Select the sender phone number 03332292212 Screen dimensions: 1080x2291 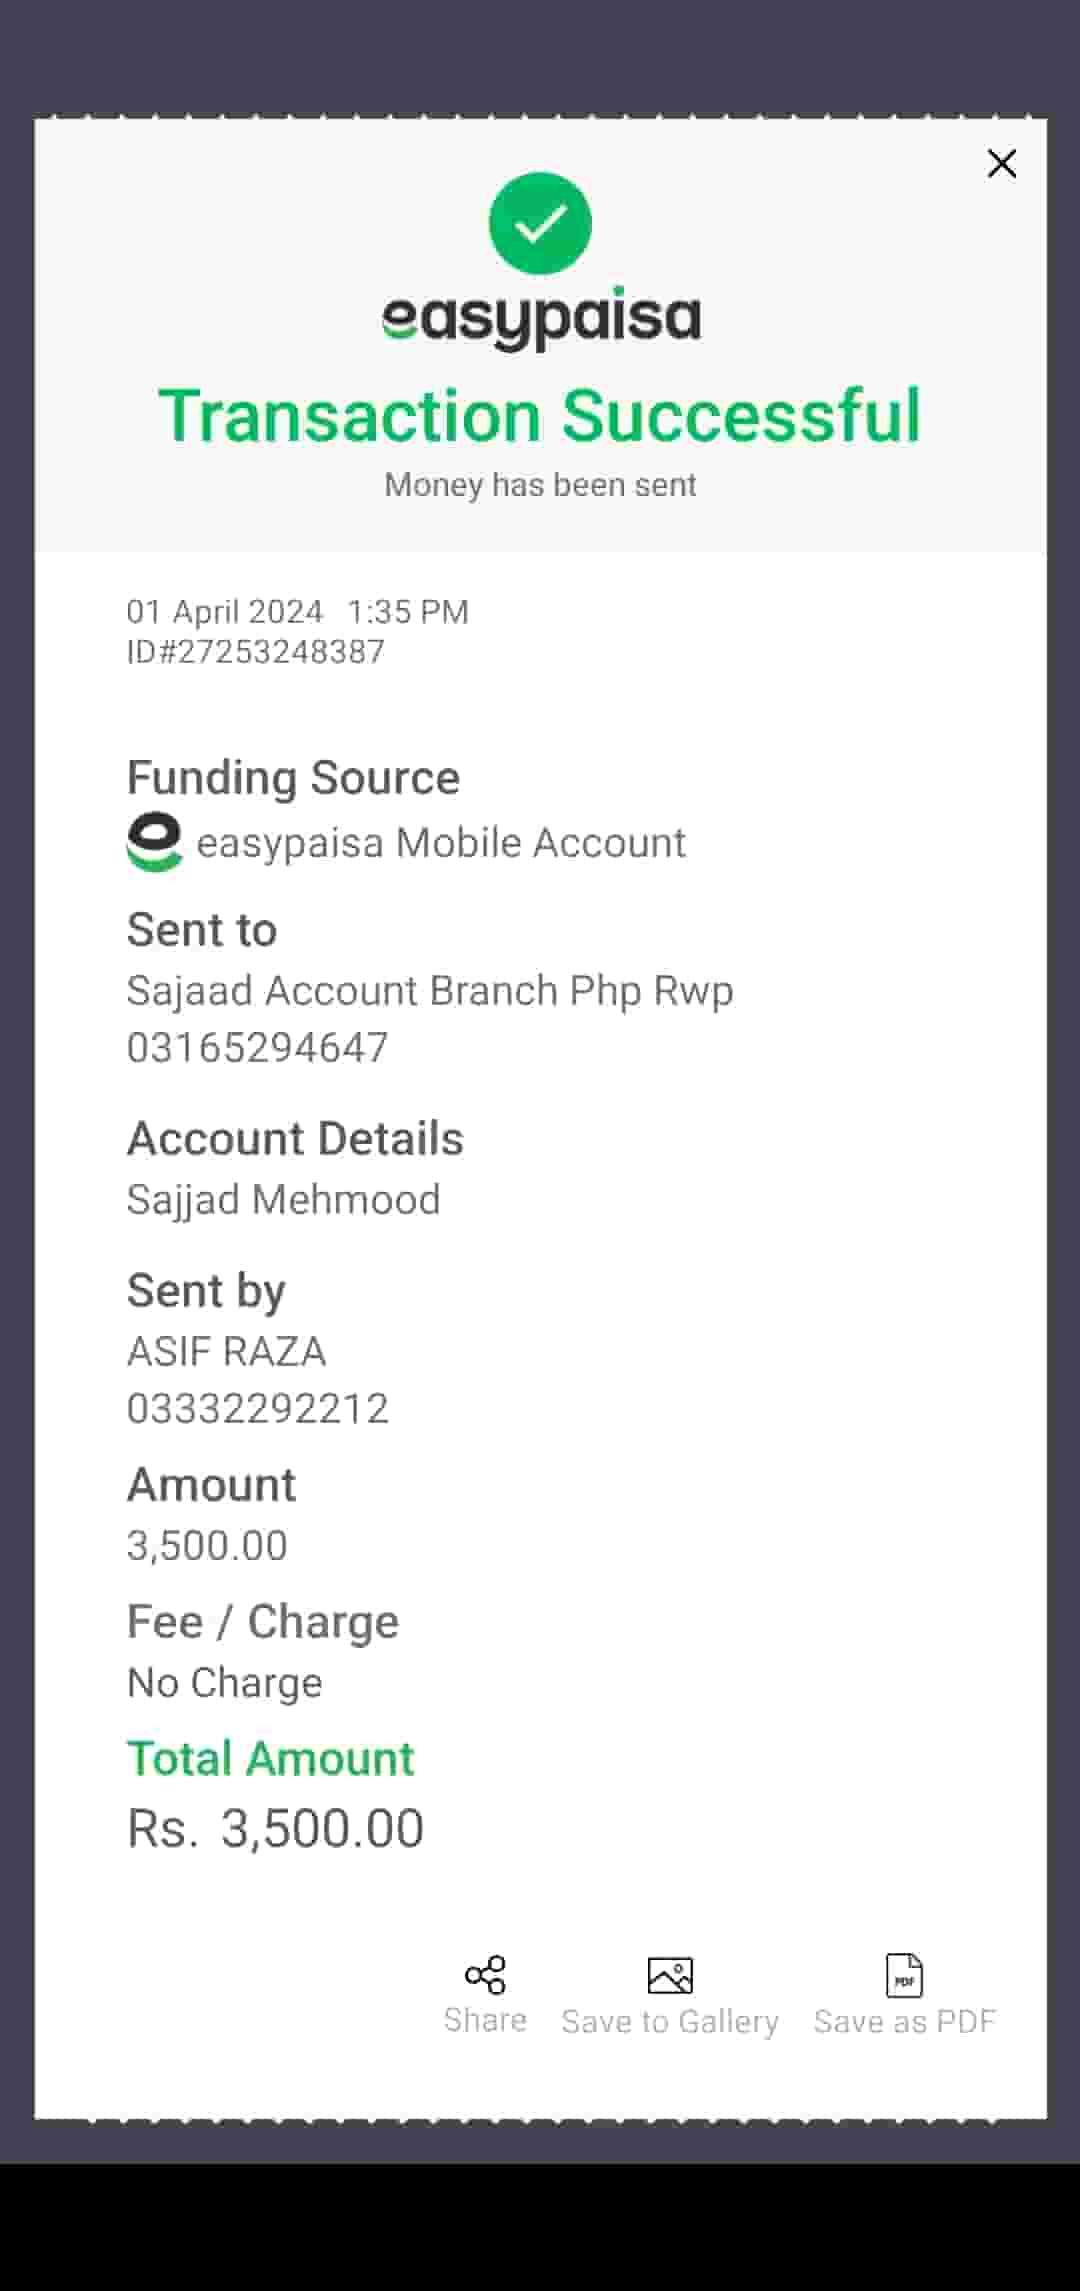coord(258,1408)
